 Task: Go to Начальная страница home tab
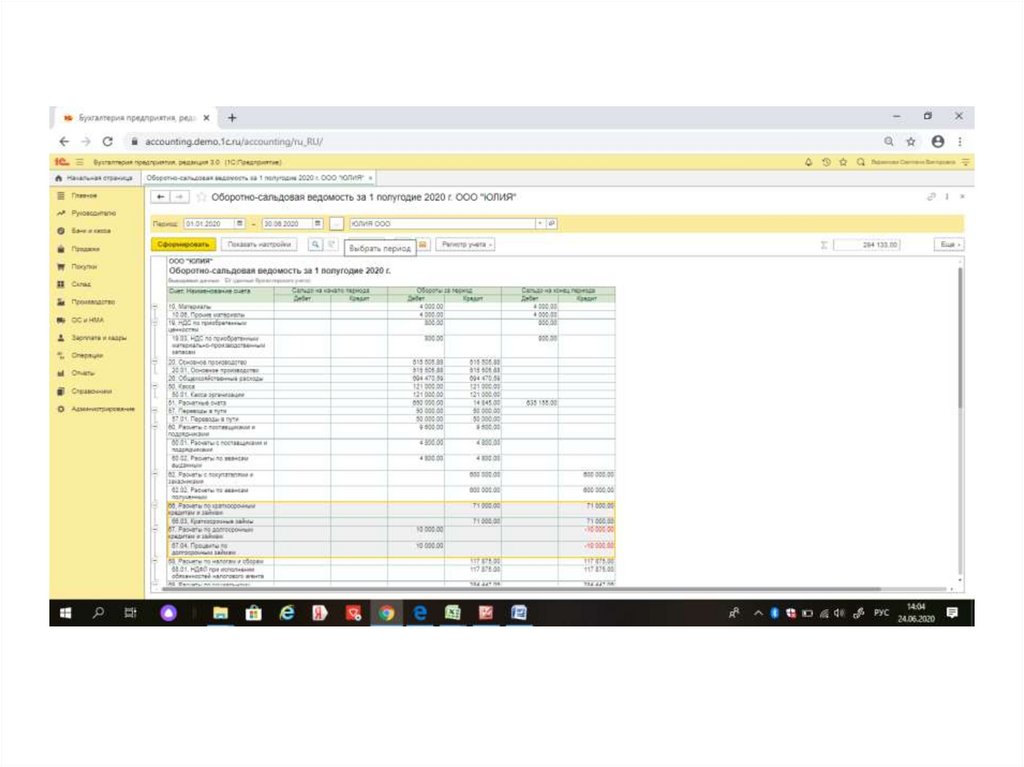[x=95, y=178]
